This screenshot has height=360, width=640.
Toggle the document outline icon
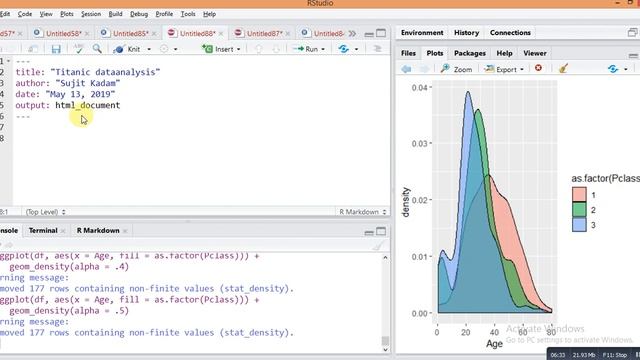pos(378,49)
